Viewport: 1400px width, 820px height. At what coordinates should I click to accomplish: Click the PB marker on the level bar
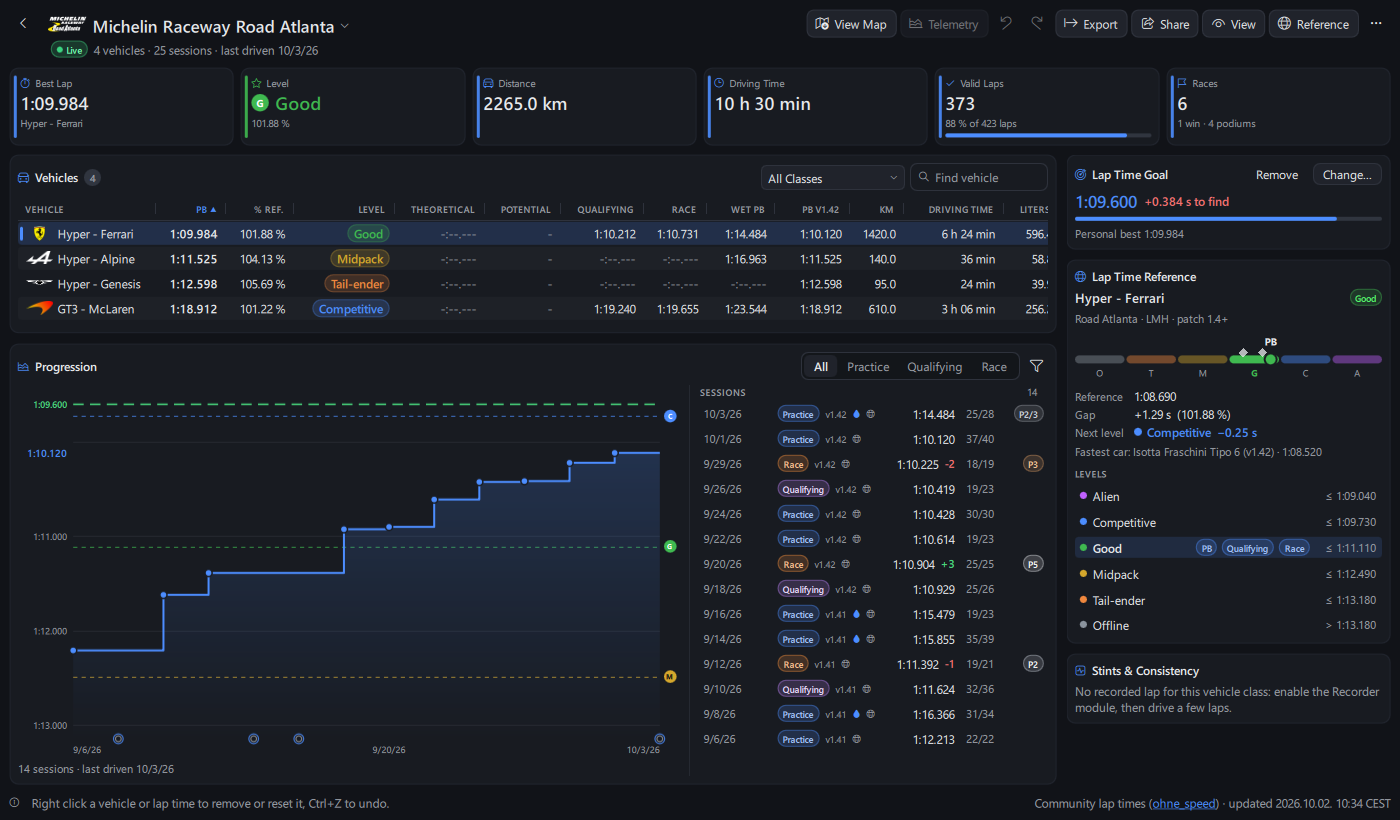1270,358
